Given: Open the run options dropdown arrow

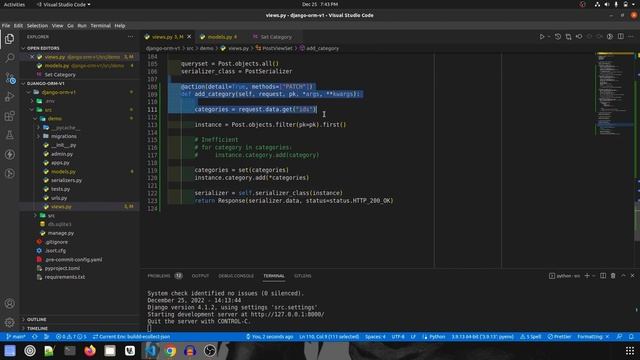Looking at the screenshot, I should click(x=549, y=37).
